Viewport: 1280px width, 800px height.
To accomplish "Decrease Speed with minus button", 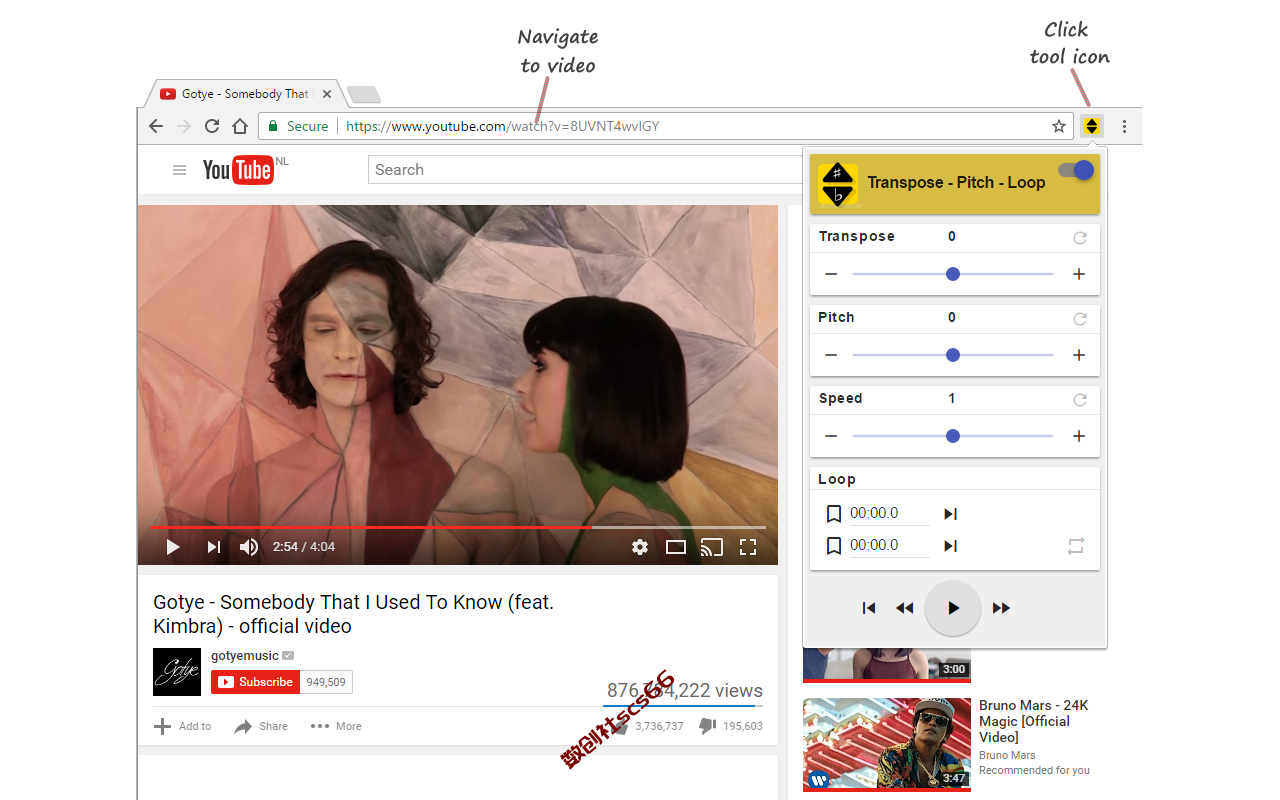I will tap(831, 436).
